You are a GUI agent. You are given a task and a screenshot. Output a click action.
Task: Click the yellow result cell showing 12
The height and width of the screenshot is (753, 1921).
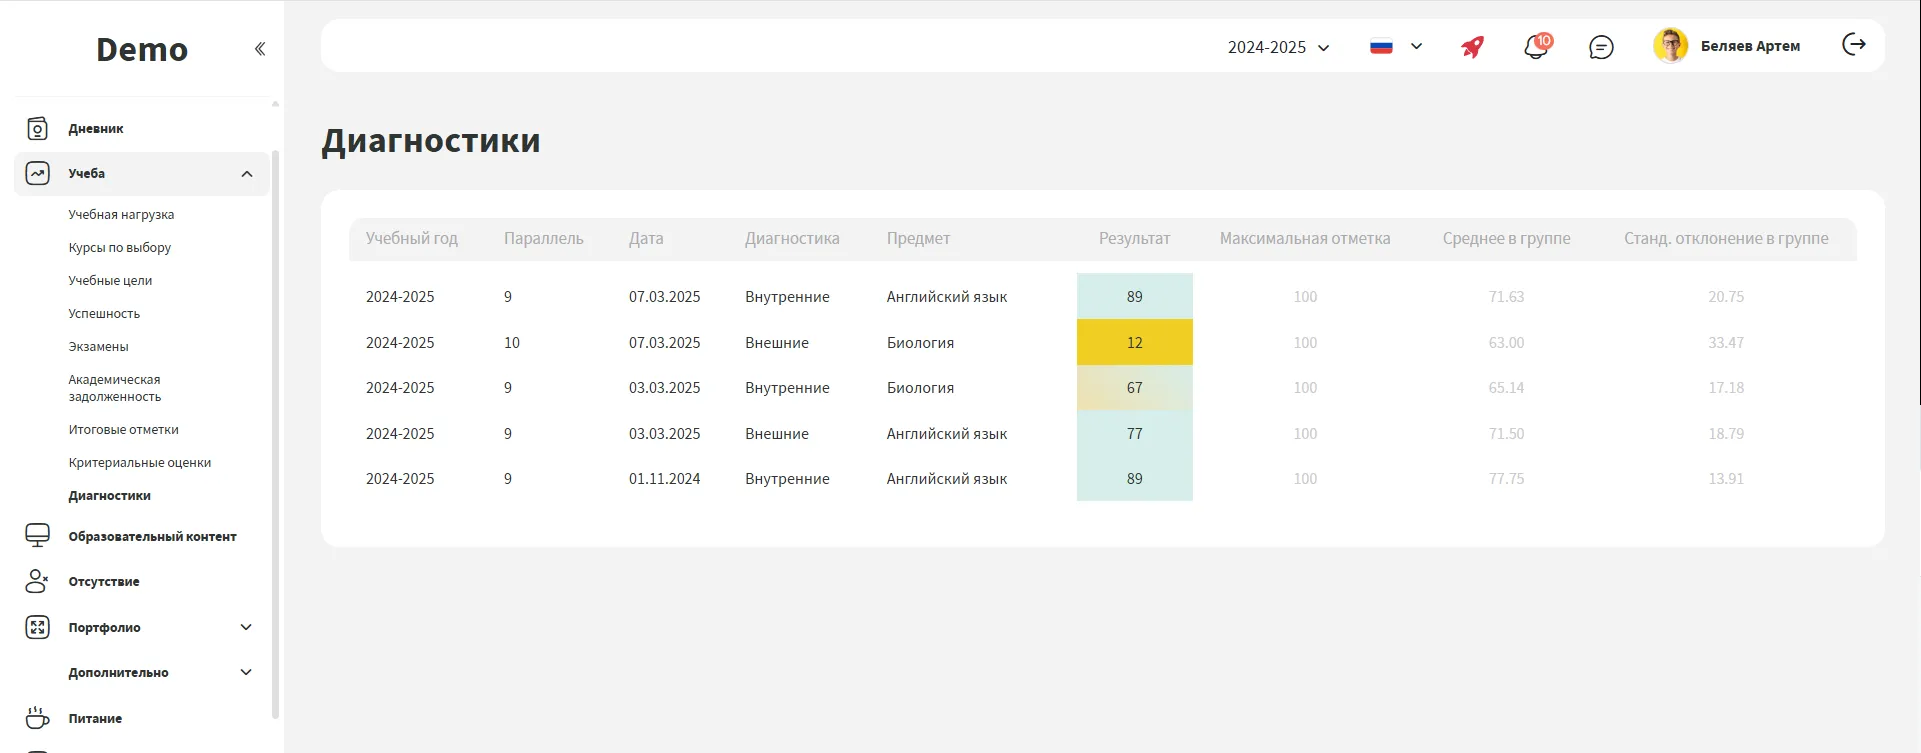(1134, 342)
